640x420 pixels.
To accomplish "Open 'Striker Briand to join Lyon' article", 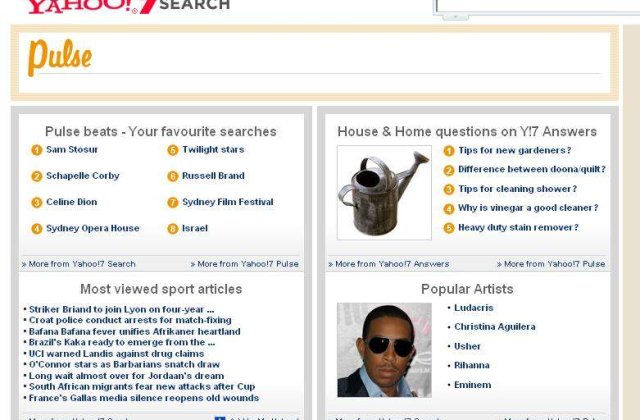I will (121, 309).
